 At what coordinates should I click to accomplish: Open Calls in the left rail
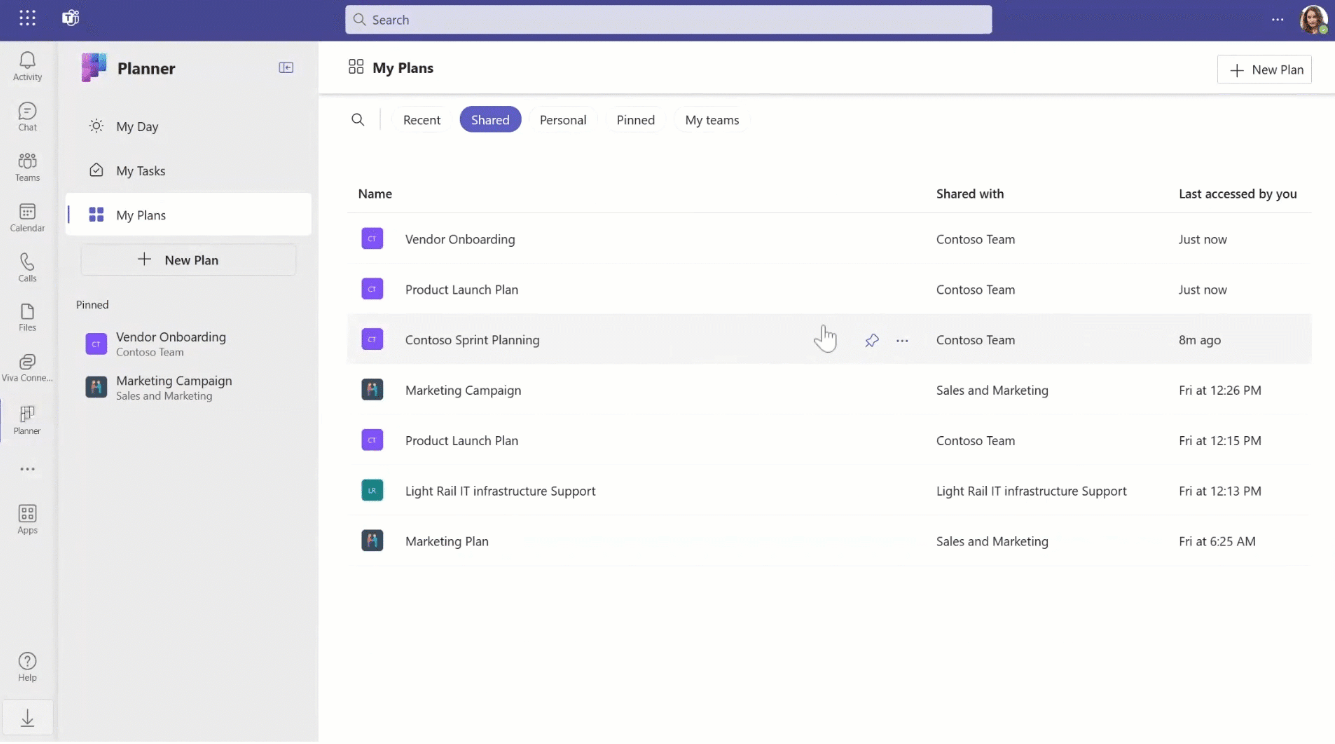[x=27, y=267]
